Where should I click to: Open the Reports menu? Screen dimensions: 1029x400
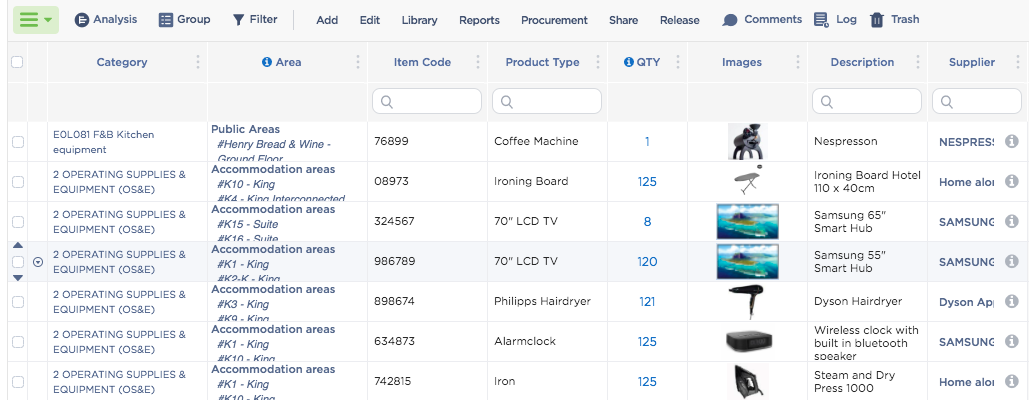point(479,20)
